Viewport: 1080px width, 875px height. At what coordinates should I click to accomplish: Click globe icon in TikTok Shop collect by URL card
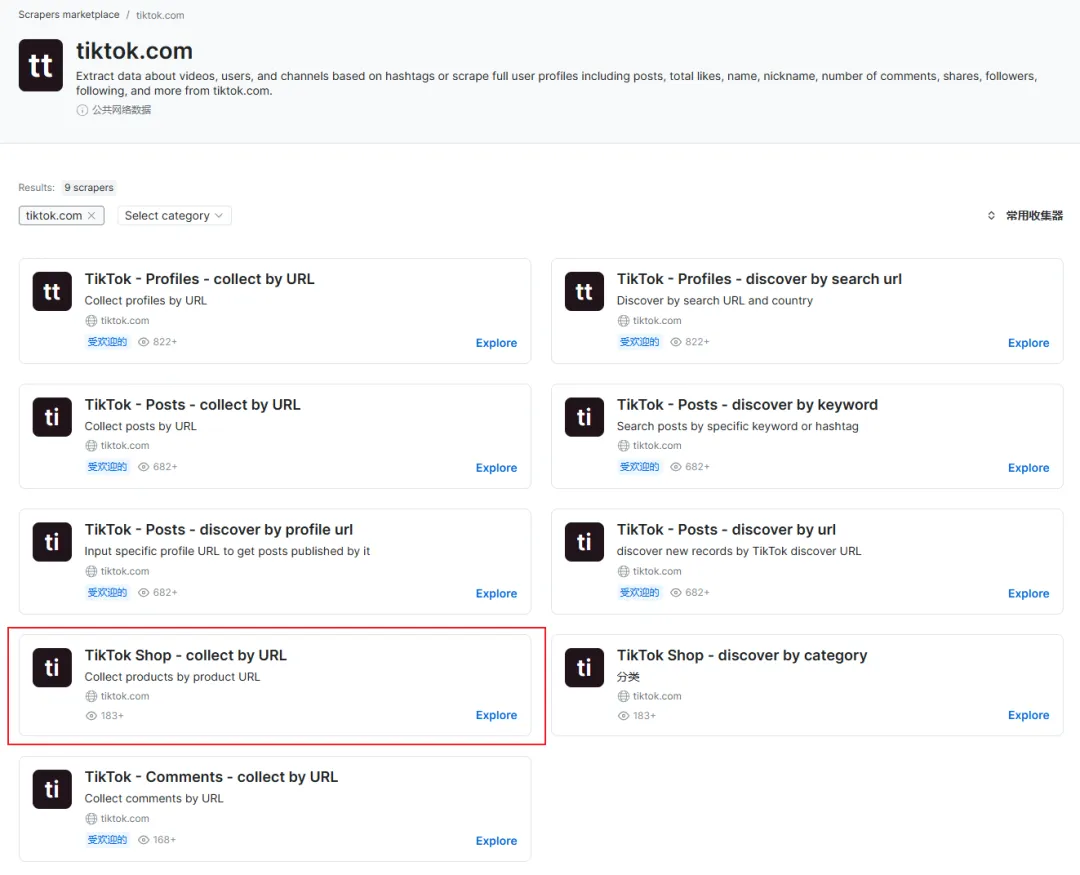(x=91, y=697)
